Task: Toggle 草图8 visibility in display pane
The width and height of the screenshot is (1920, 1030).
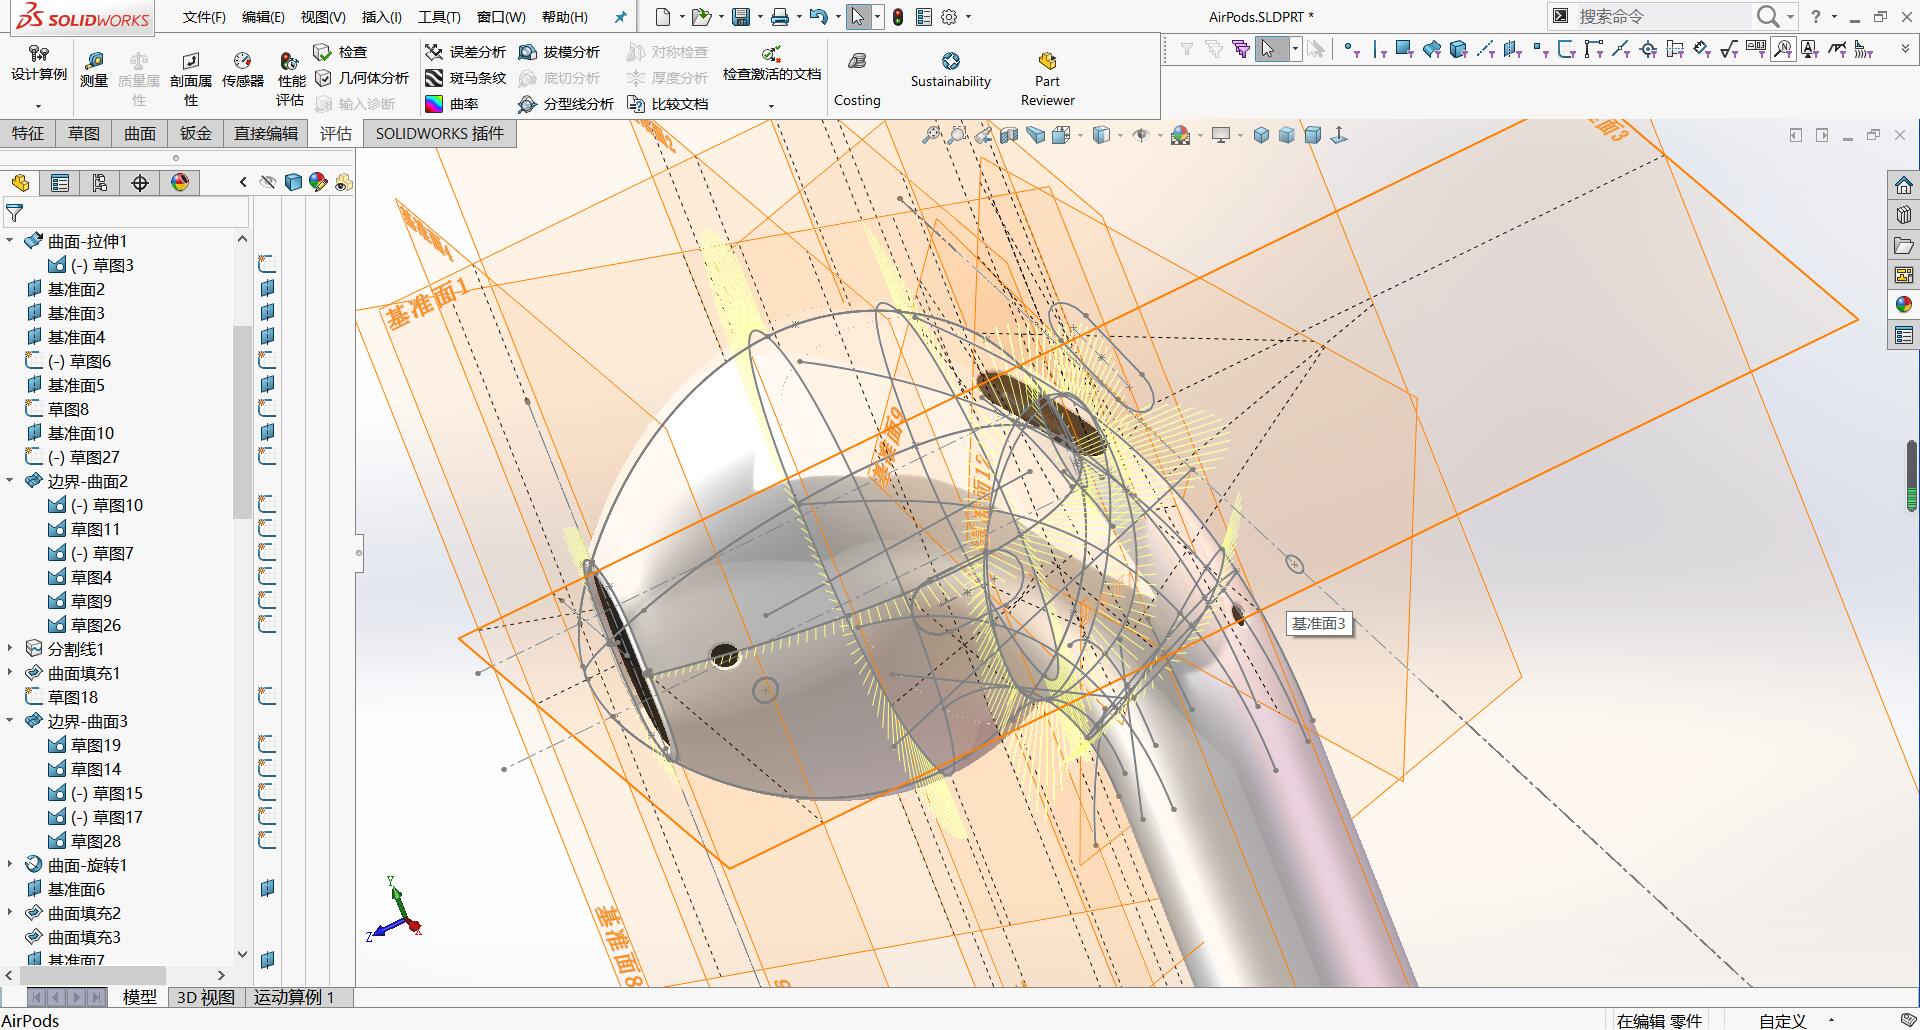Action: [x=267, y=409]
